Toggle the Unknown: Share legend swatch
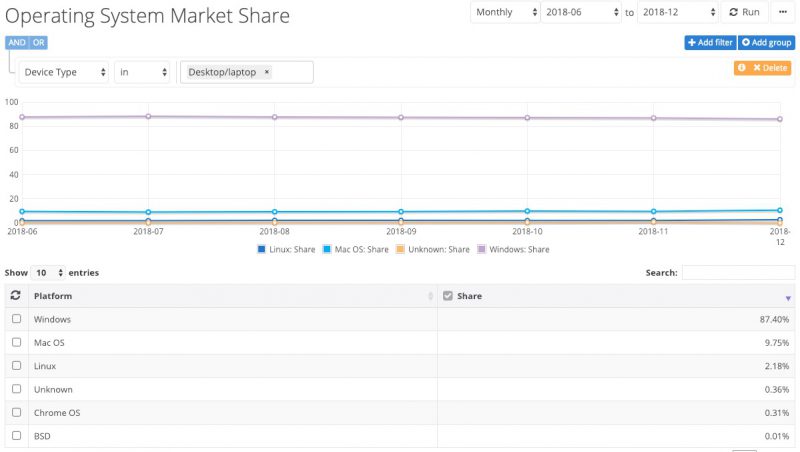Screen dimensions: 800x452 401,249
